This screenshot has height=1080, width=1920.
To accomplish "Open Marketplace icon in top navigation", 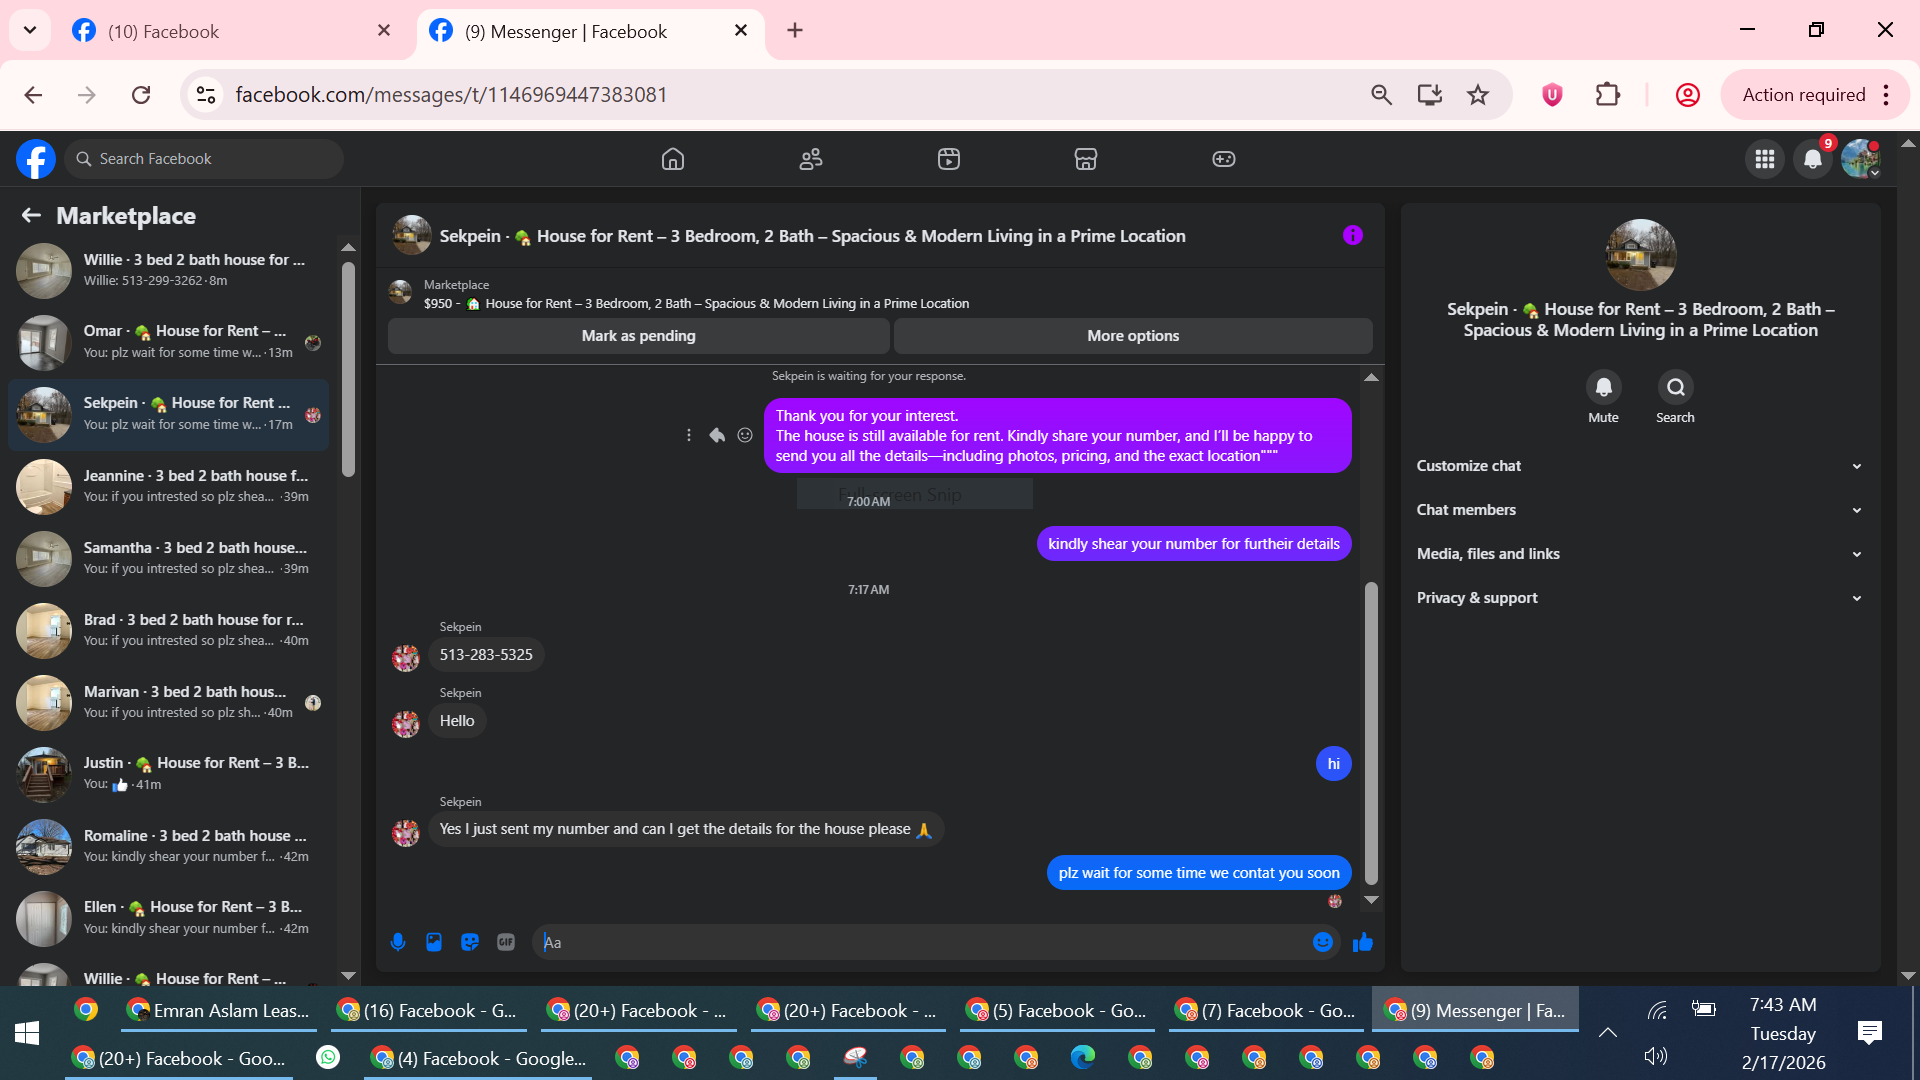I will [1085, 159].
